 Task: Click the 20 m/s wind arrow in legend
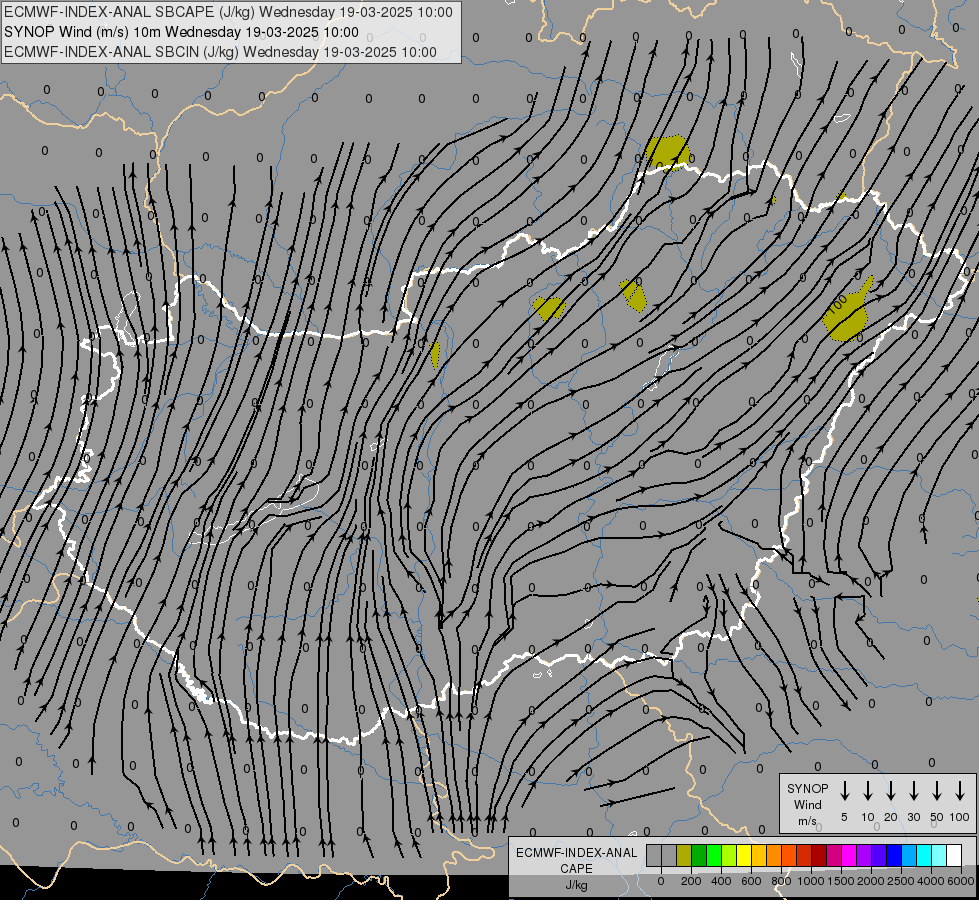(891, 790)
